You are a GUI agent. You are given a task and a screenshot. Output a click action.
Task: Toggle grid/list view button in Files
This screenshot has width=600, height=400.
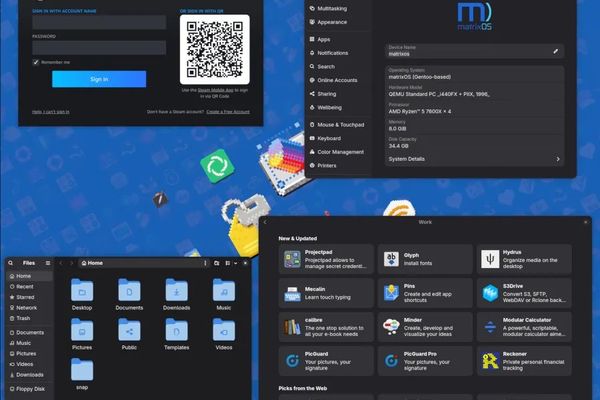click(x=228, y=263)
